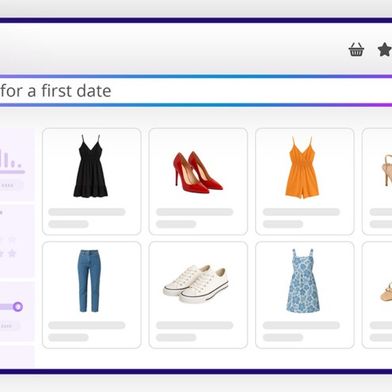
Task: Select the blue jeans product card
Action: click(92, 295)
